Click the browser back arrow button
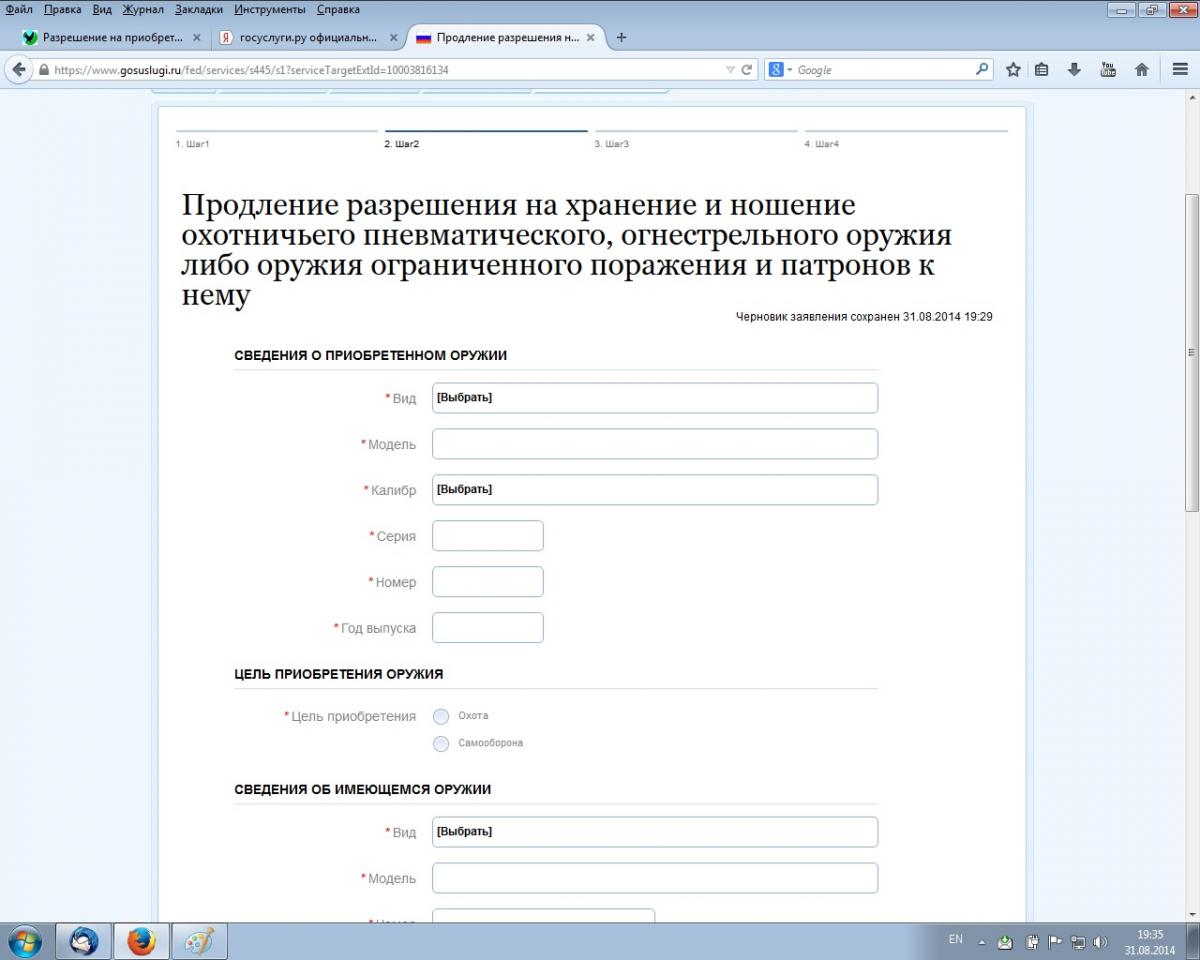1200x960 pixels. pos(19,70)
